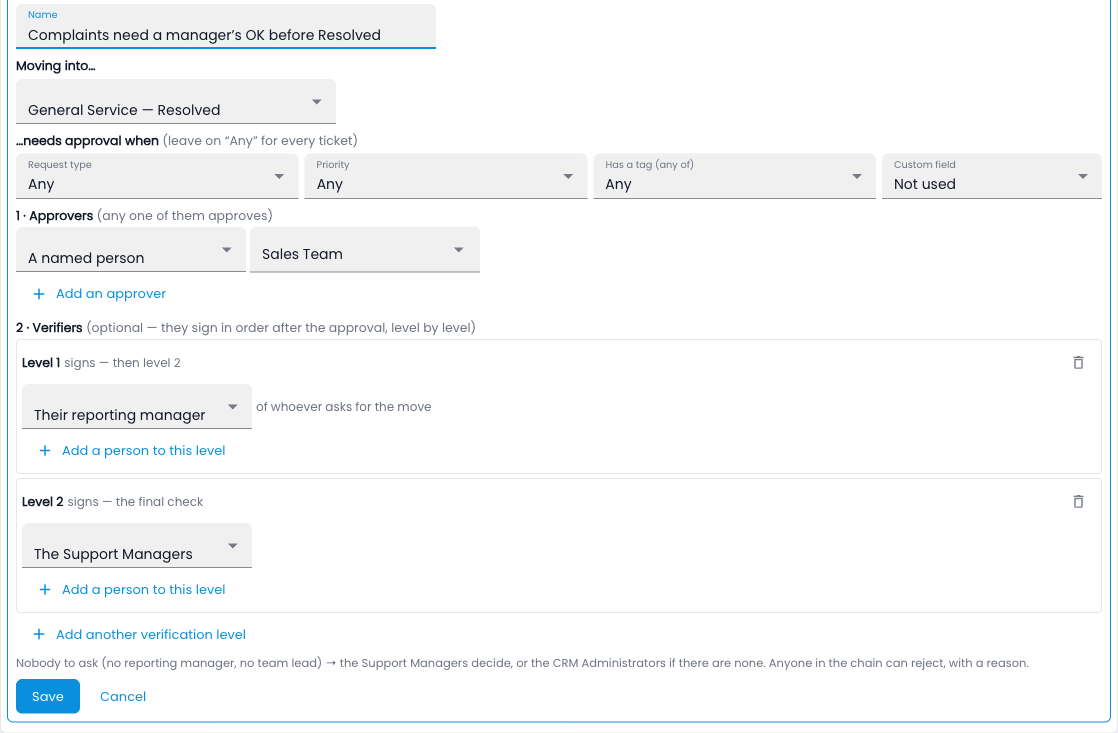The height and width of the screenshot is (733, 1118).
Task: Click the plus icon beside Add an approver
Action: [39, 294]
